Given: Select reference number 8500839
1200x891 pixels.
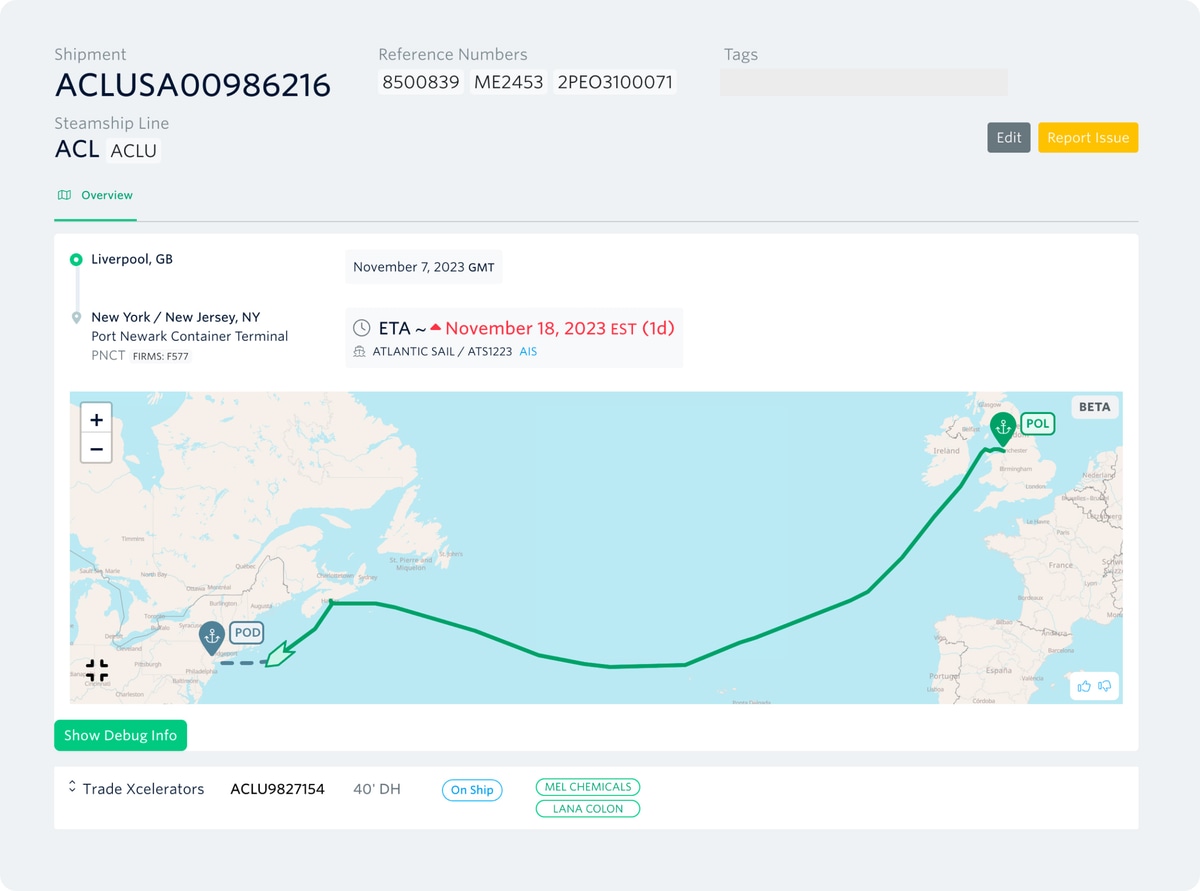Looking at the screenshot, I should pos(420,82).
